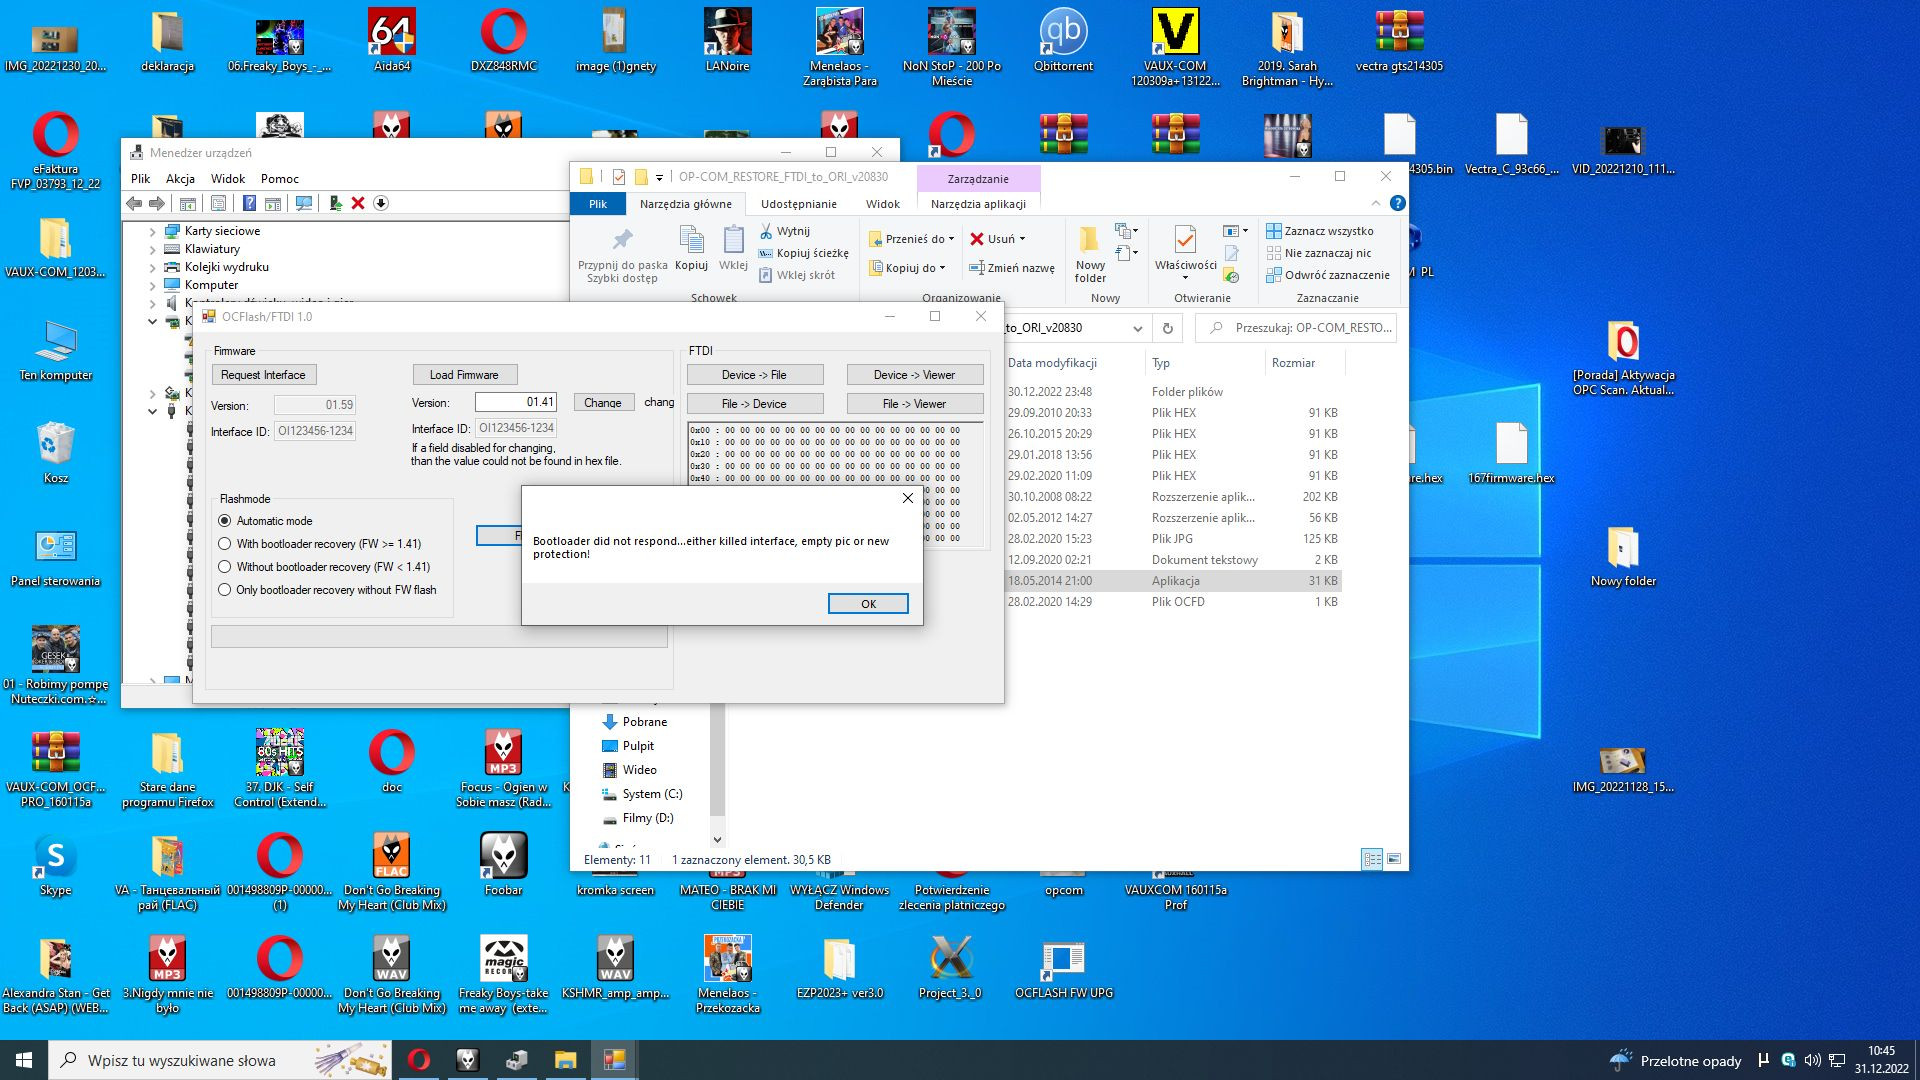Open the address bar history dropdown
1920x1080 pixels.
click(x=1137, y=328)
